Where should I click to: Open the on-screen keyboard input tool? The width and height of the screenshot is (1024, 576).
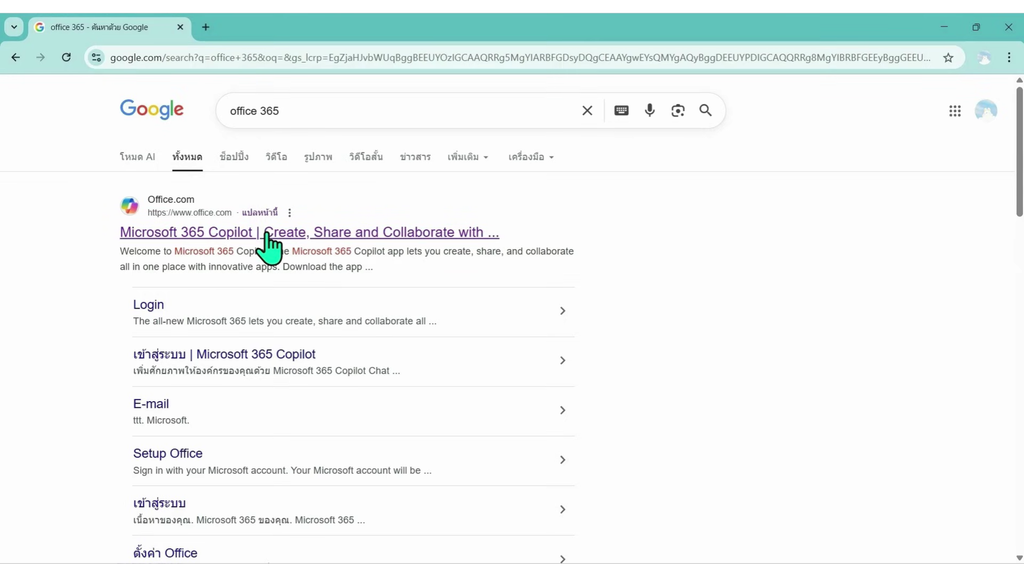coord(621,111)
